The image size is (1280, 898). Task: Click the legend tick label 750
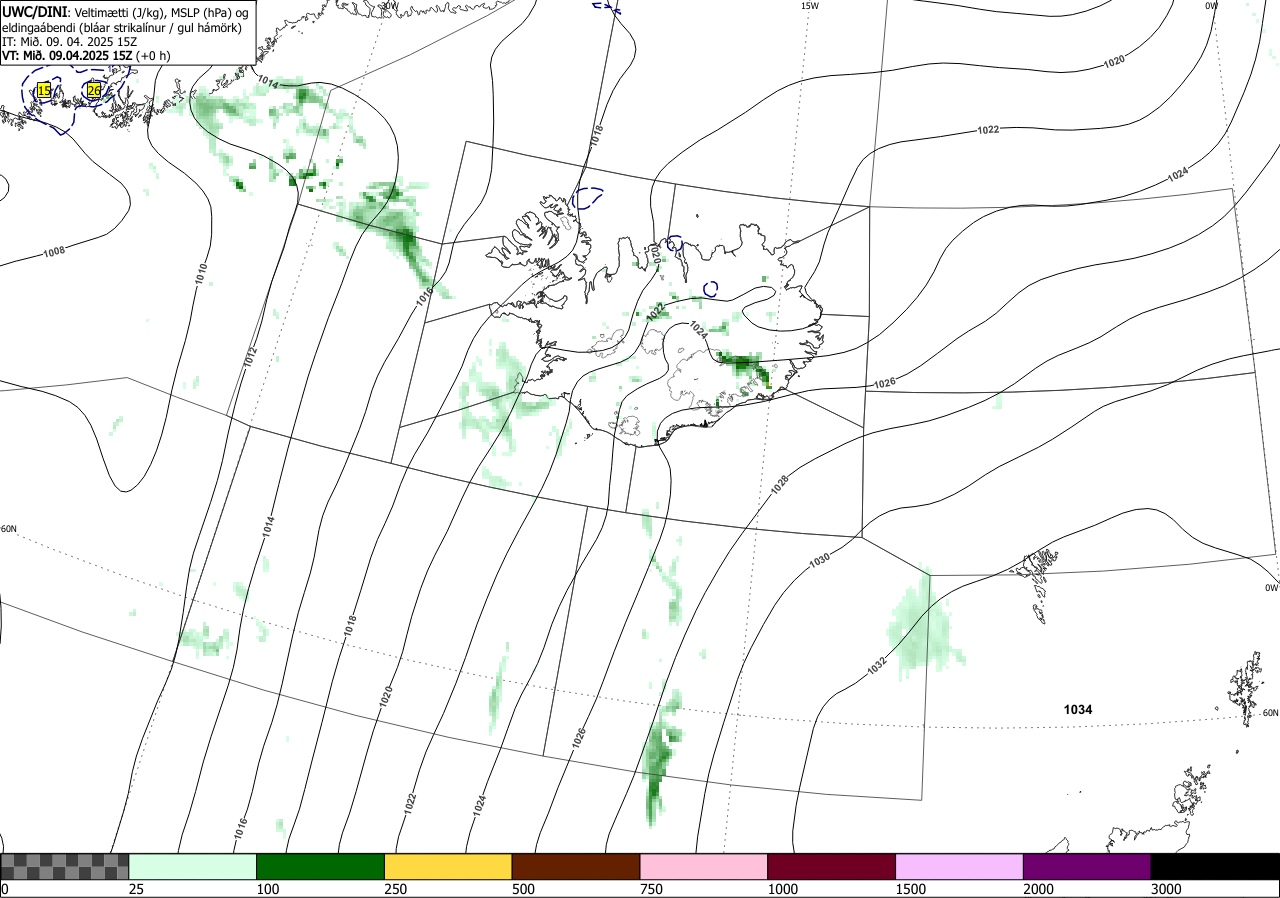[x=651, y=889]
